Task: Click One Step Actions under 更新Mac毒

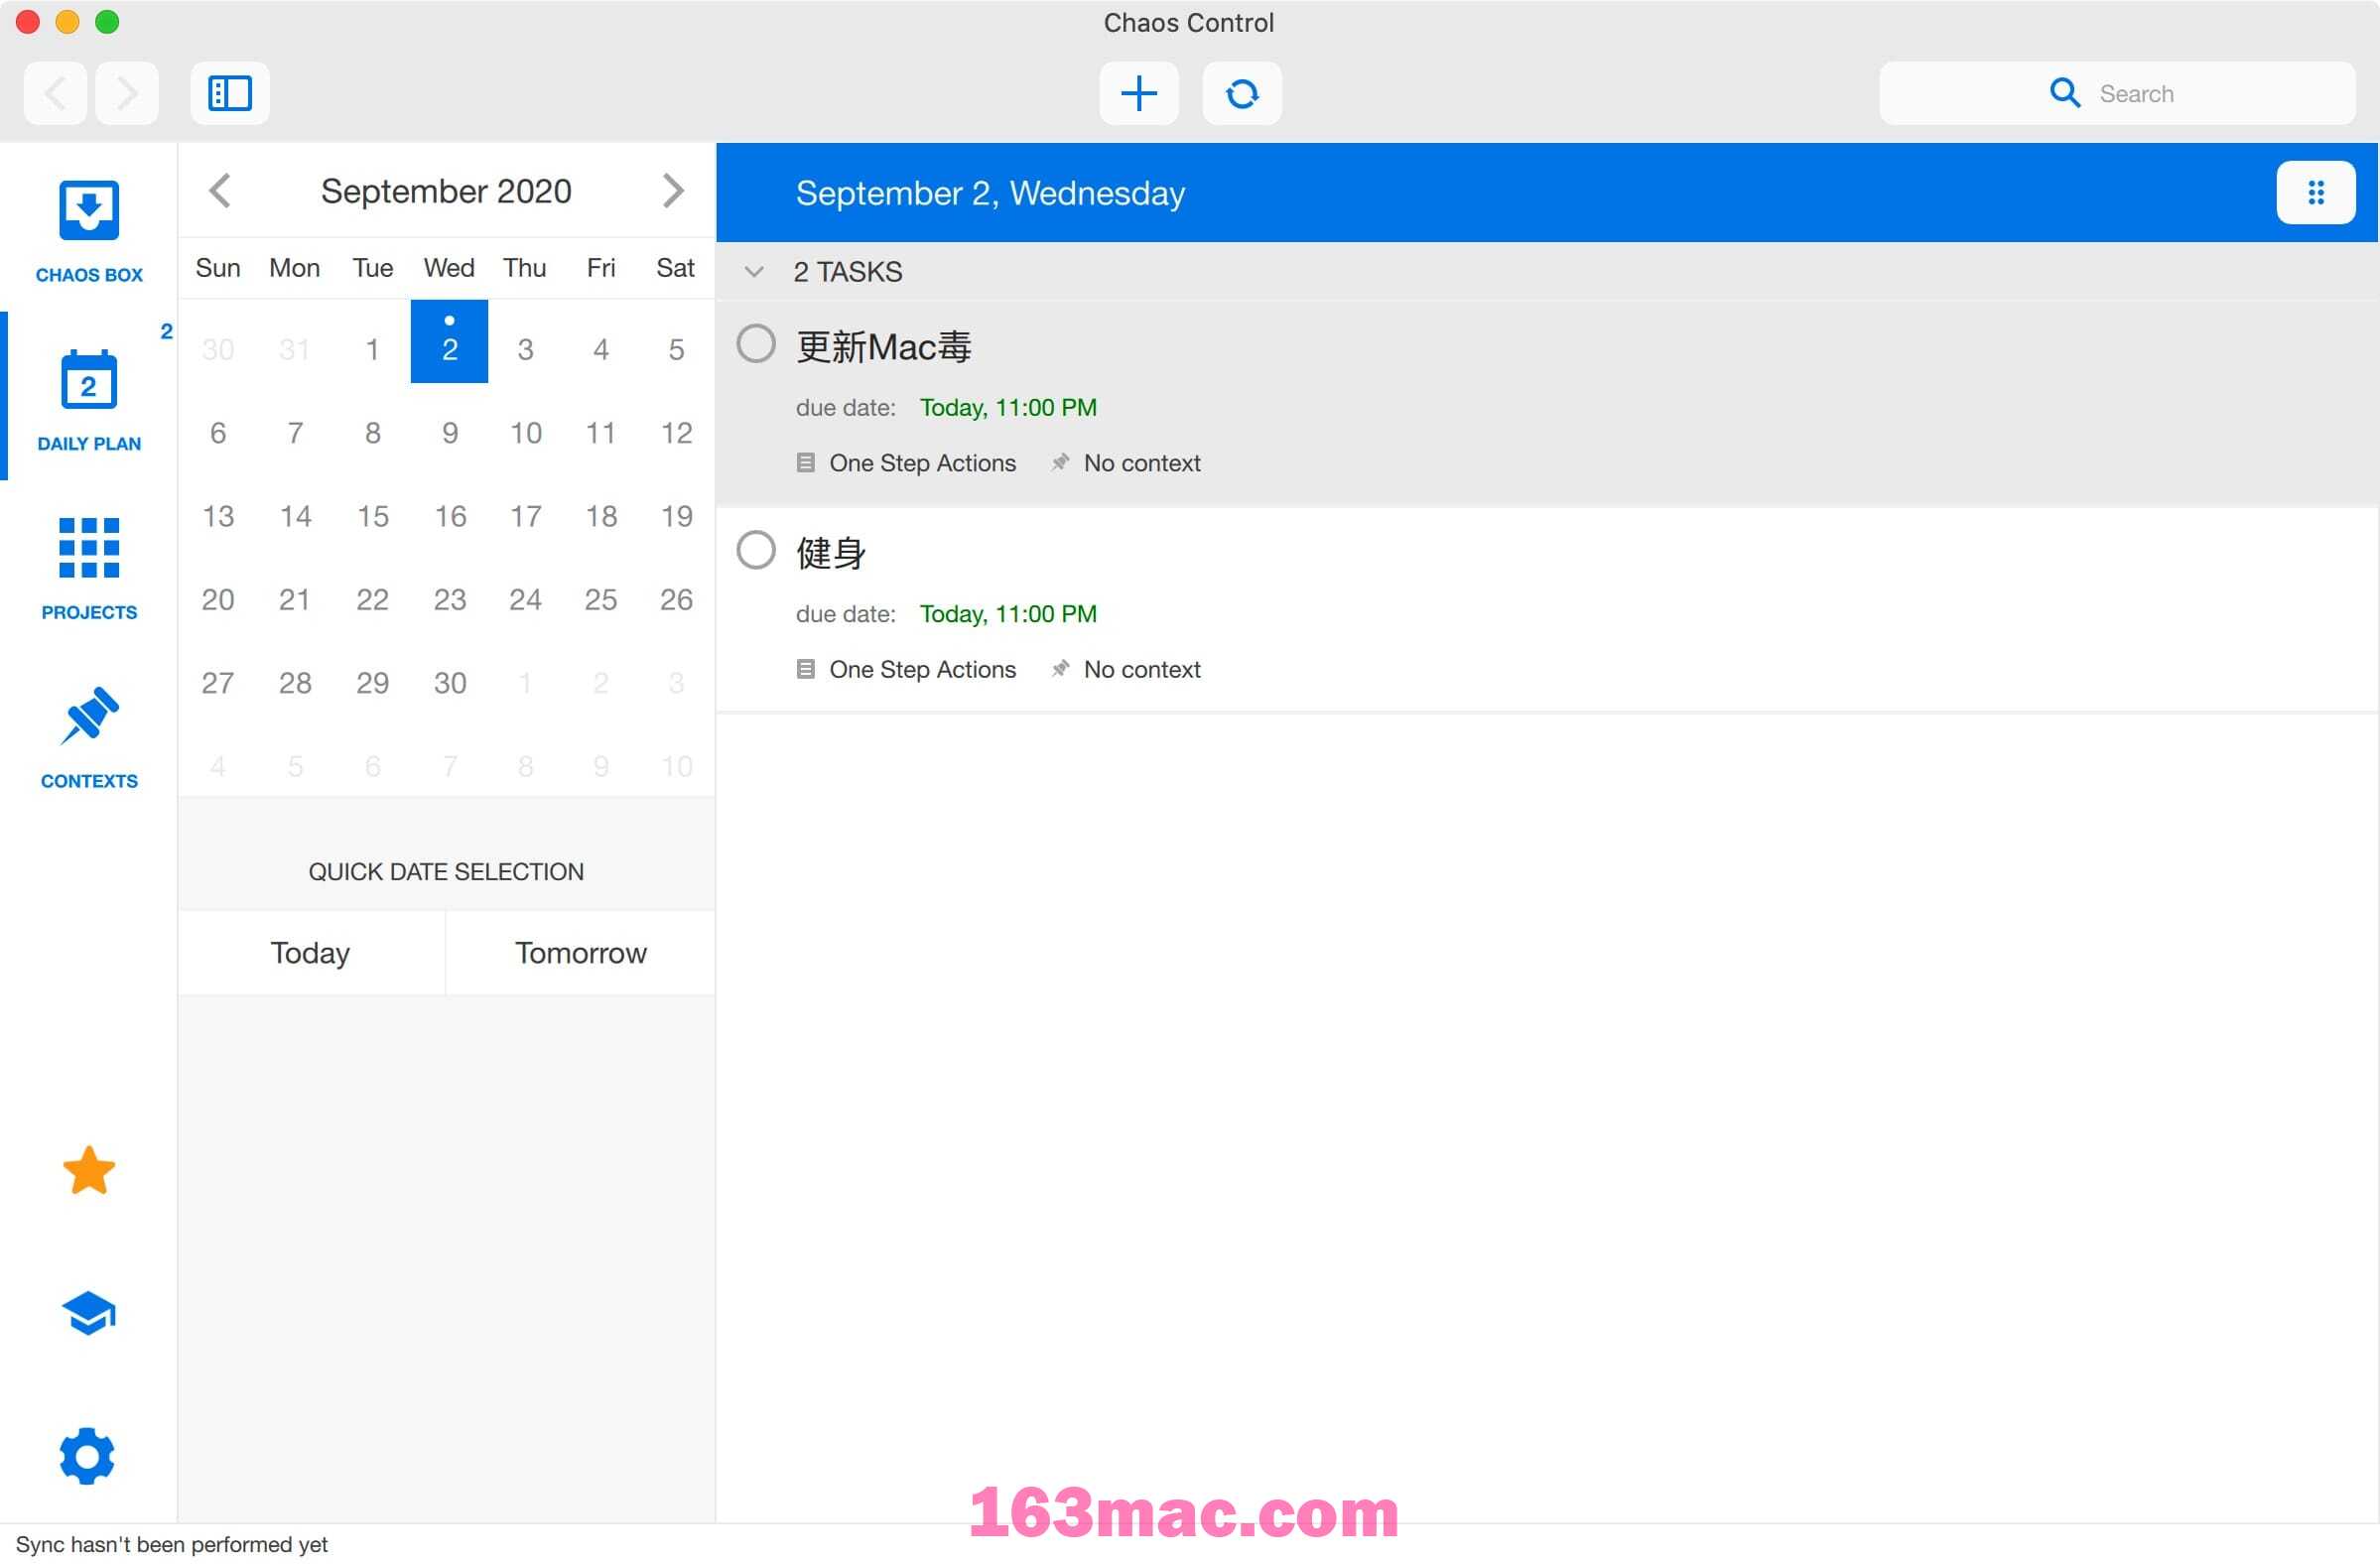Action: (x=923, y=463)
